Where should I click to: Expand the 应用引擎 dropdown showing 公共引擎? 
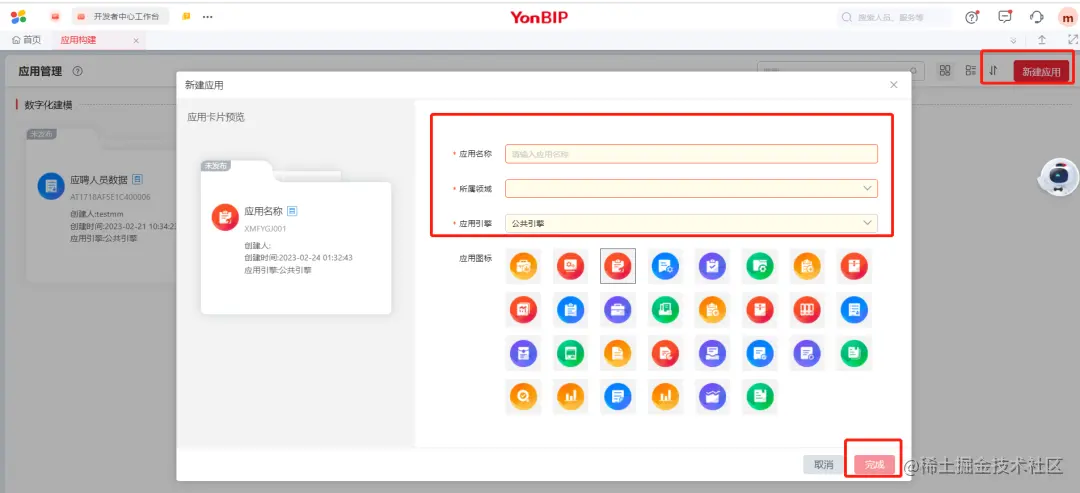click(692, 223)
